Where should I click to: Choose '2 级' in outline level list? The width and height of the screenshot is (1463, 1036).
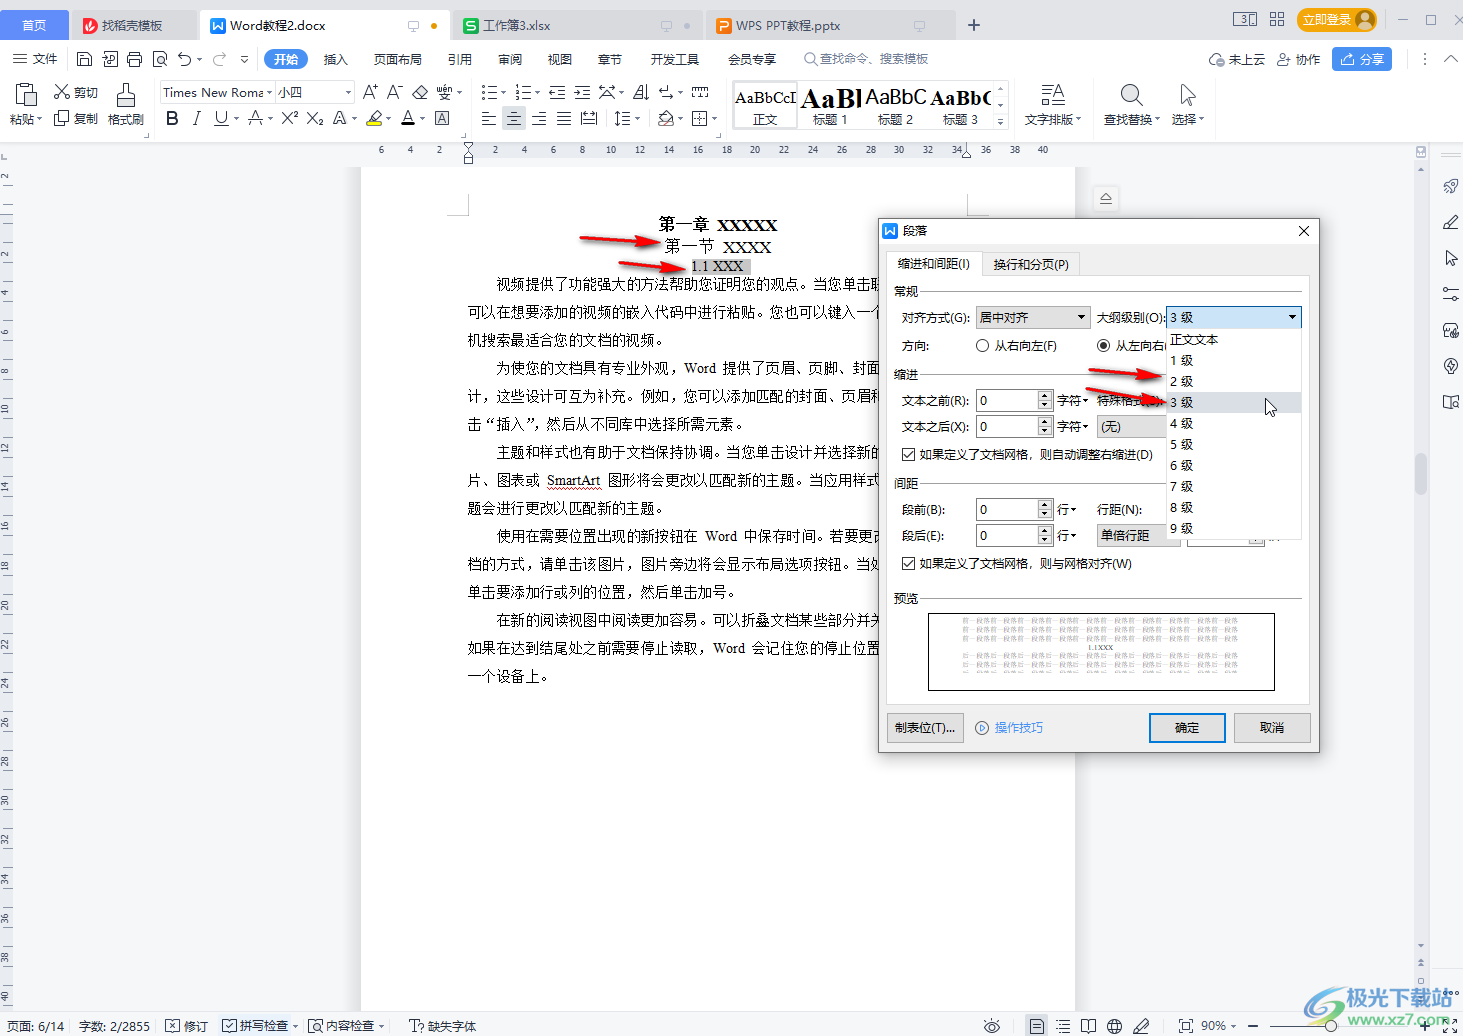pos(1233,381)
